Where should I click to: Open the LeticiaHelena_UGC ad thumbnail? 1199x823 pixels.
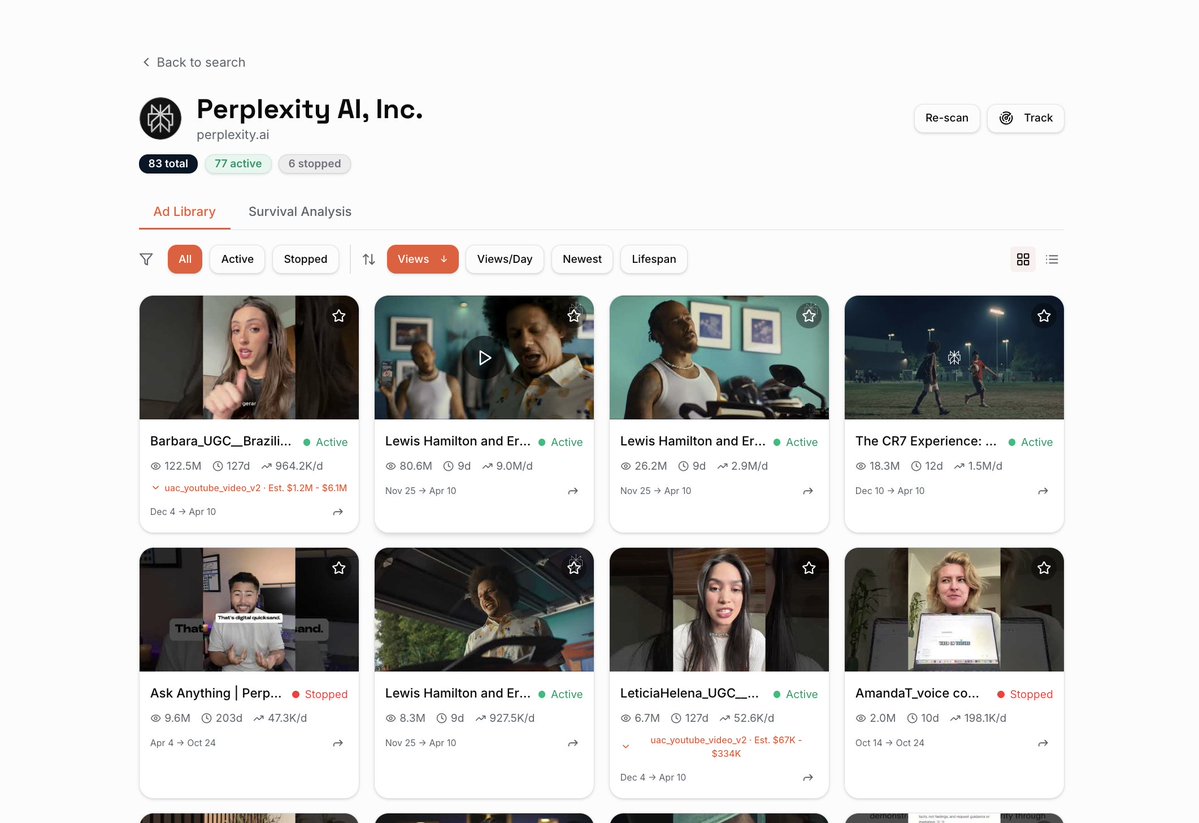pyautogui.click(x=720, y=610)
